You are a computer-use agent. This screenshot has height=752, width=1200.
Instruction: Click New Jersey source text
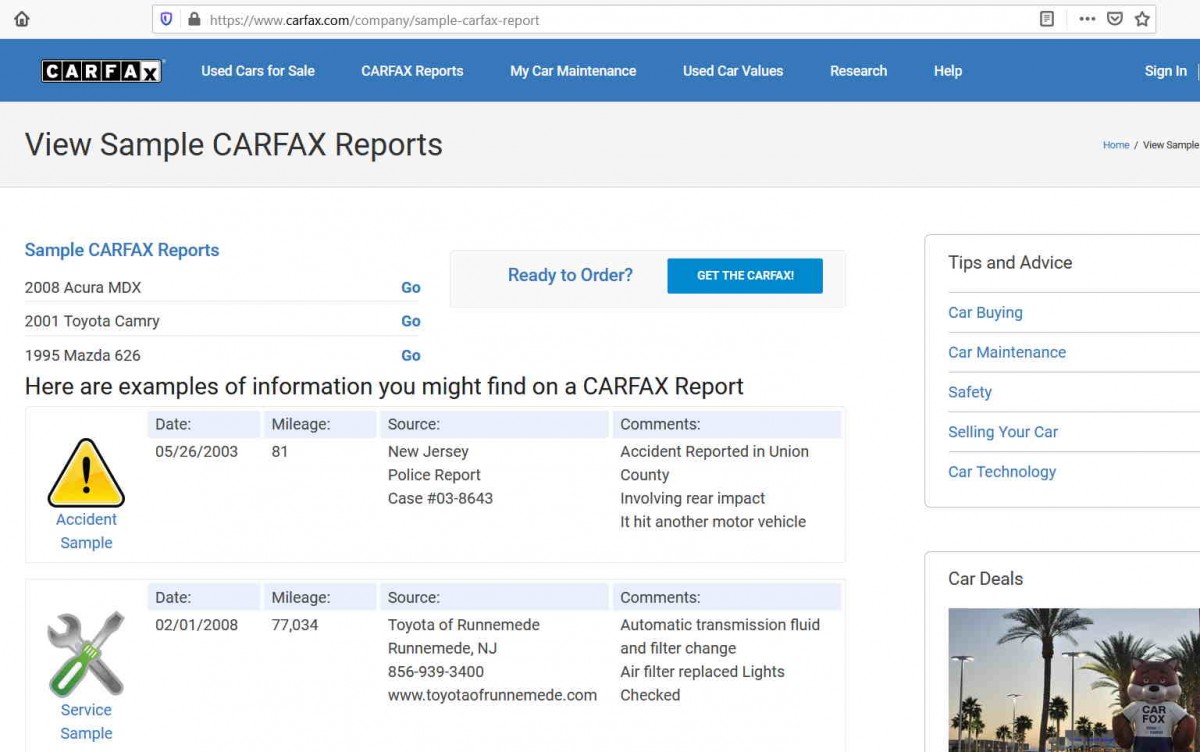[428, 451]
